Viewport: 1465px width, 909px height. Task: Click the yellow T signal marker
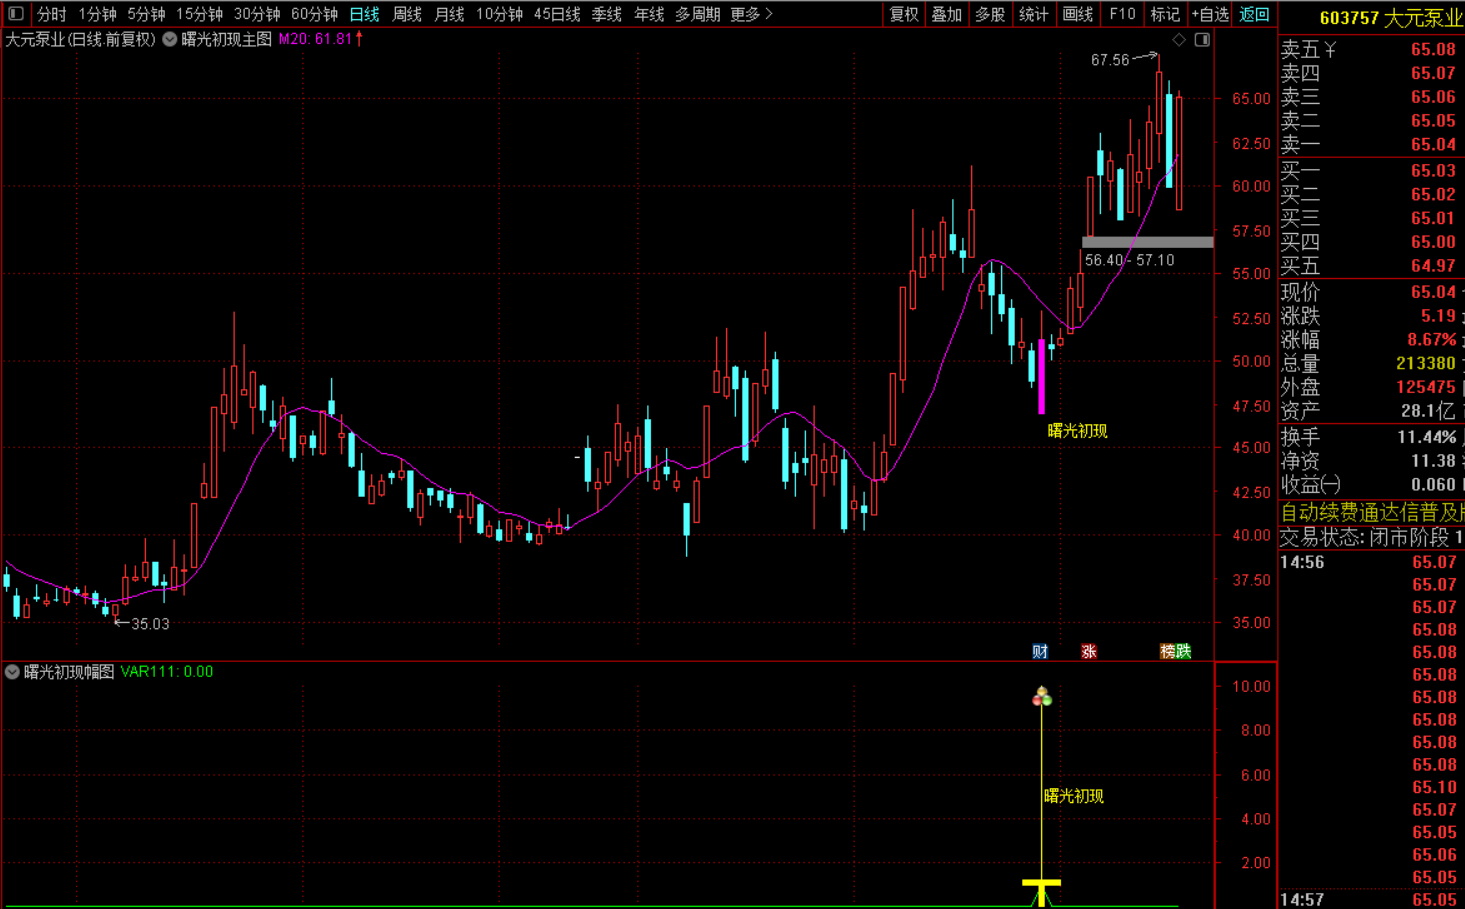click(1041, 892)
